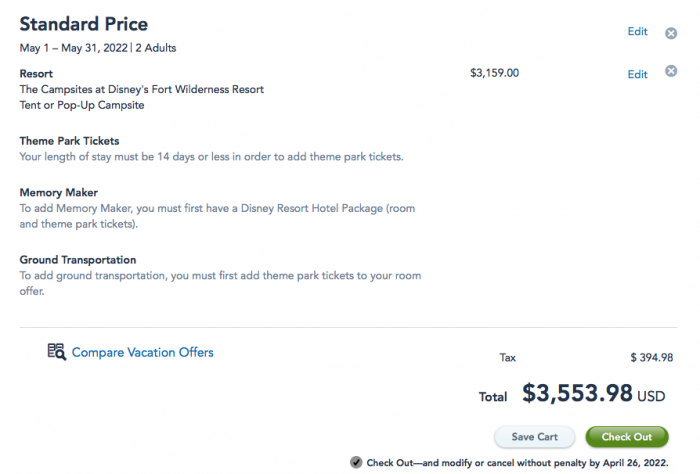The width and height of the screenshot is (700, 474).
Task: Click The Campsites at Disney's Fort Wilderness Resort
Action: (x=142, y=89)
